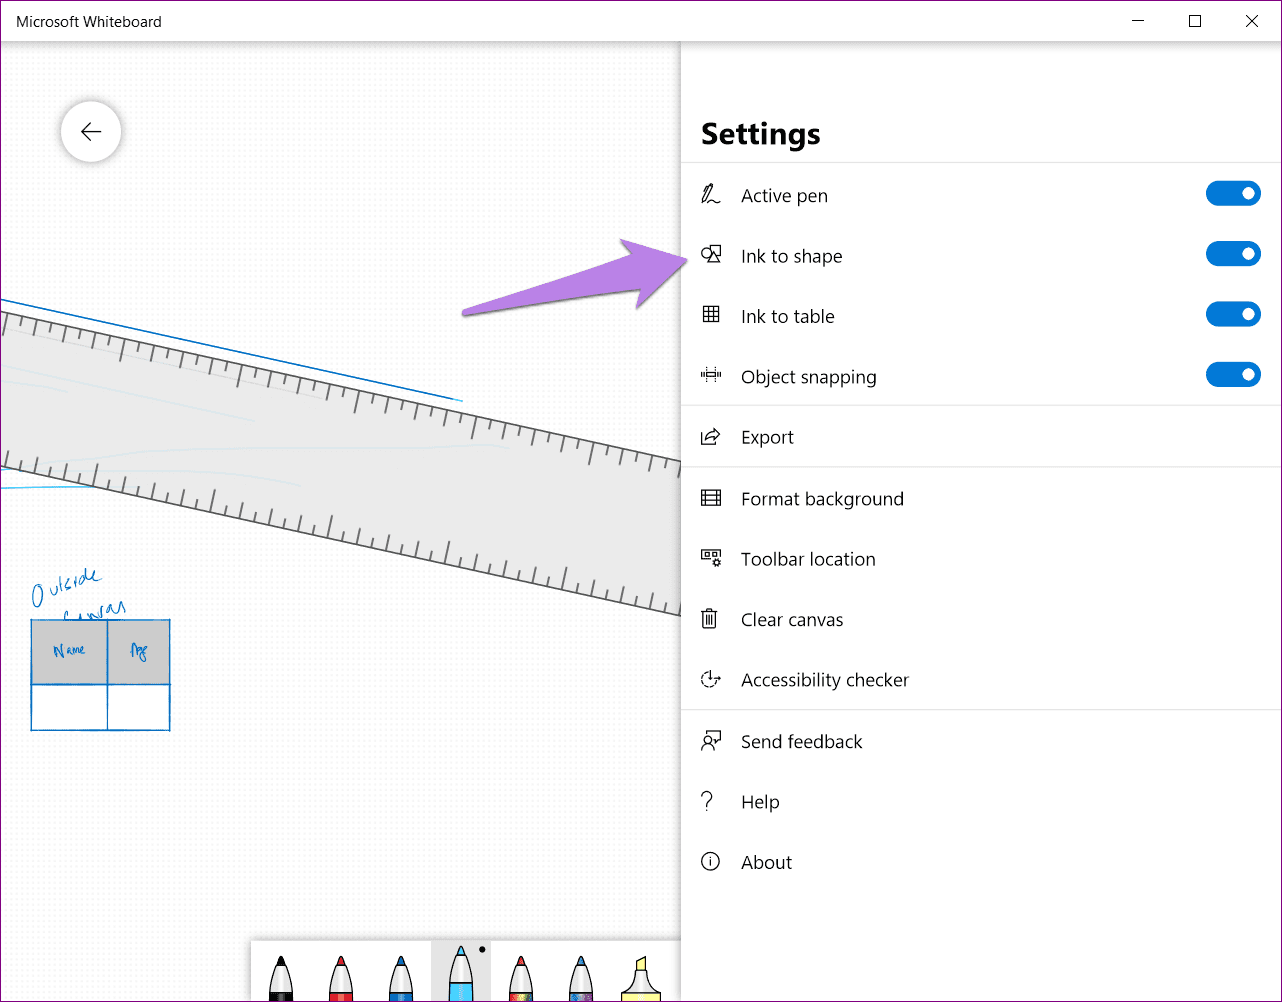Image resolution: width=1282 pixels, height=1002 pixels.
Task: Select the rainbow ink pen
Action: pyautogui.click(x=520, y=977)
